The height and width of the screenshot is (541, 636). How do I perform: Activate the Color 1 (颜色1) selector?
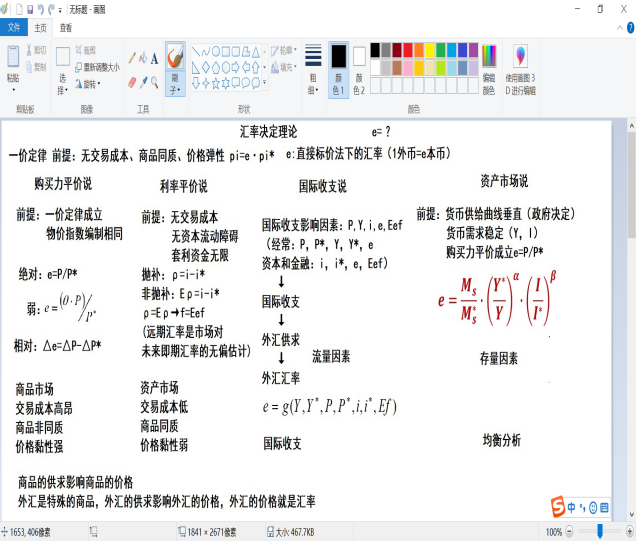(338, 68)
